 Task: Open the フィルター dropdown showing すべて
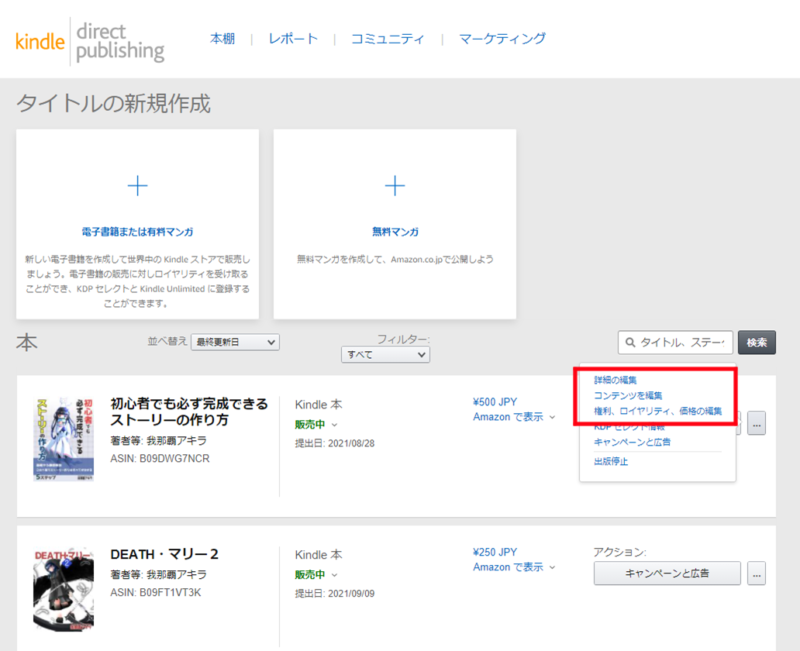(385, 355)
